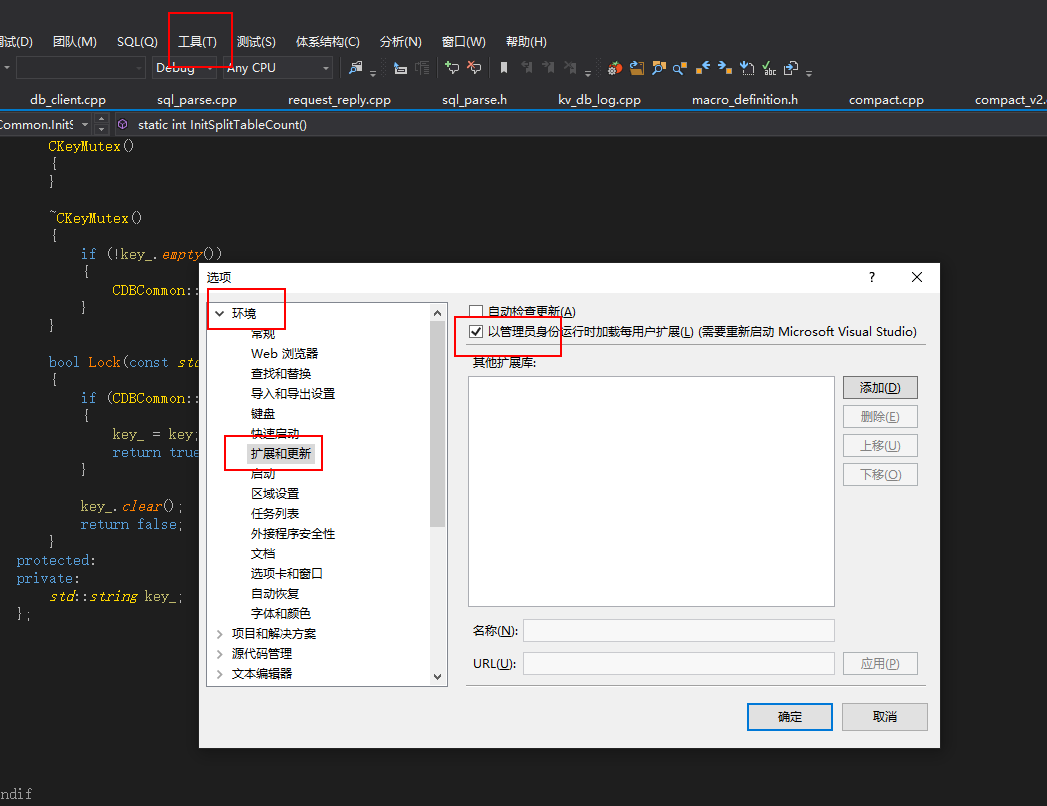This screenshot has height=806, width=1047.
Task: Collapse the 环境 tree node
Action: click(x=219, y=313)
